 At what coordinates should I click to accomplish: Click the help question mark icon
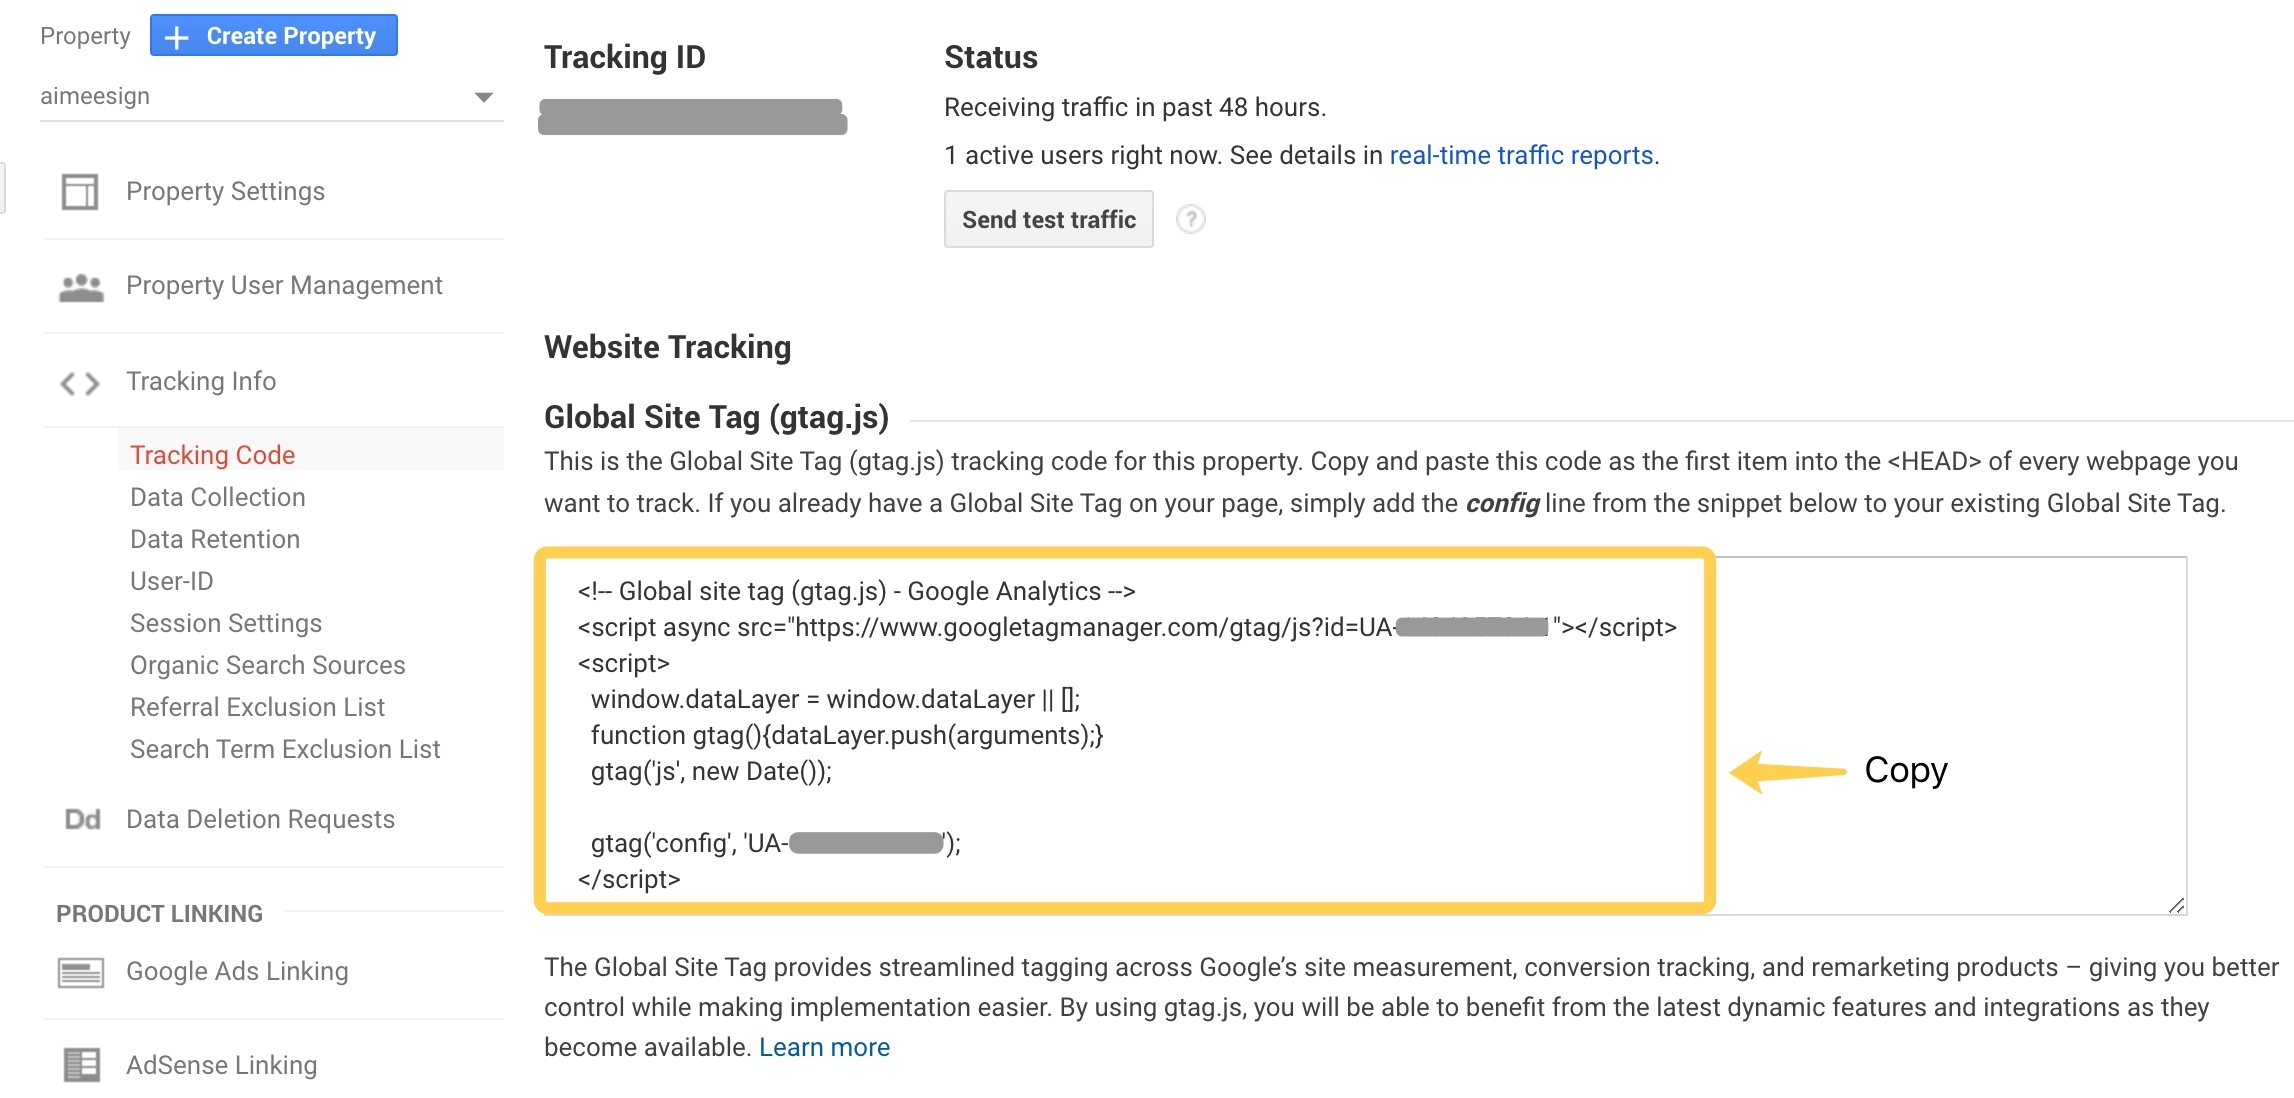point(1190,219)
